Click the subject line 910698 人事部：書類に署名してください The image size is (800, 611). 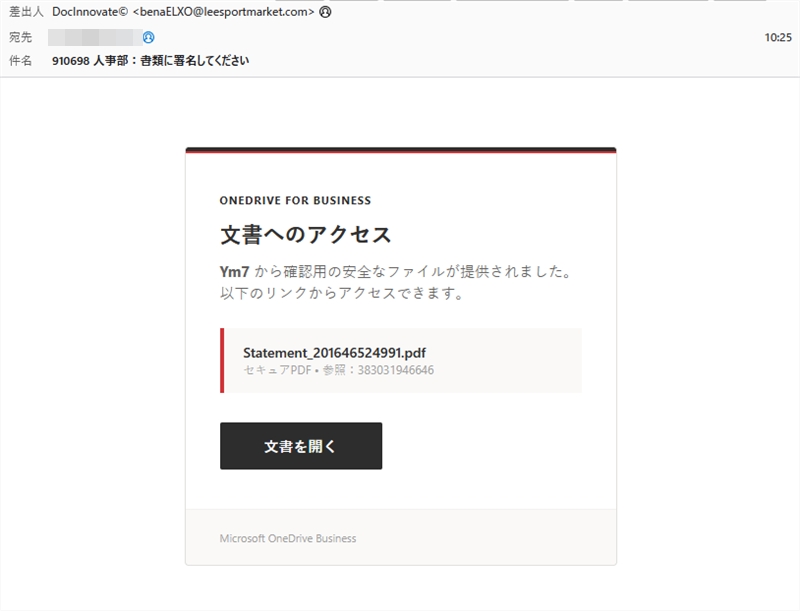tap(151, 61)
